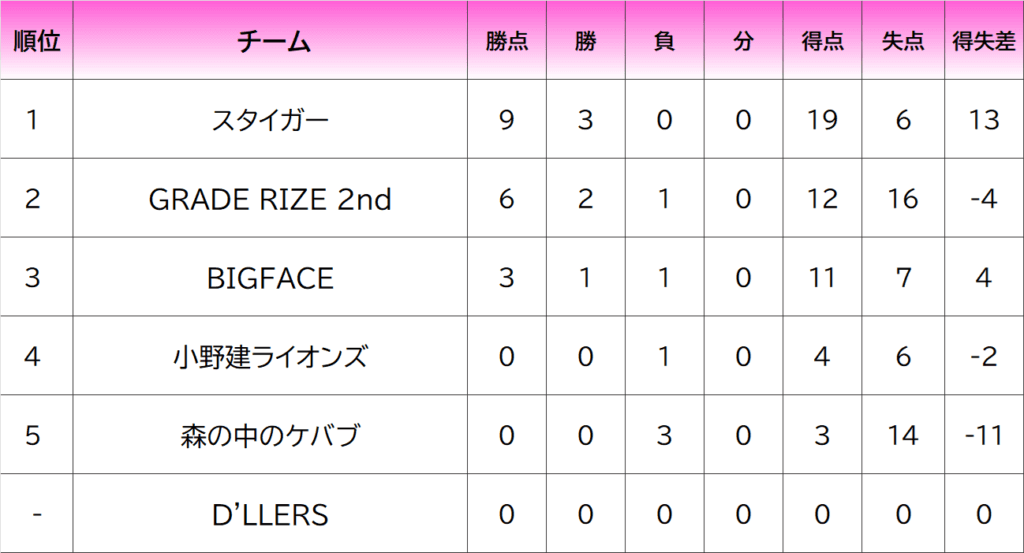This screenshot has width=1024, height=553.
Task: Click GRADE RIZE 2nd's goals conceded 16
Action: point(903,198)
